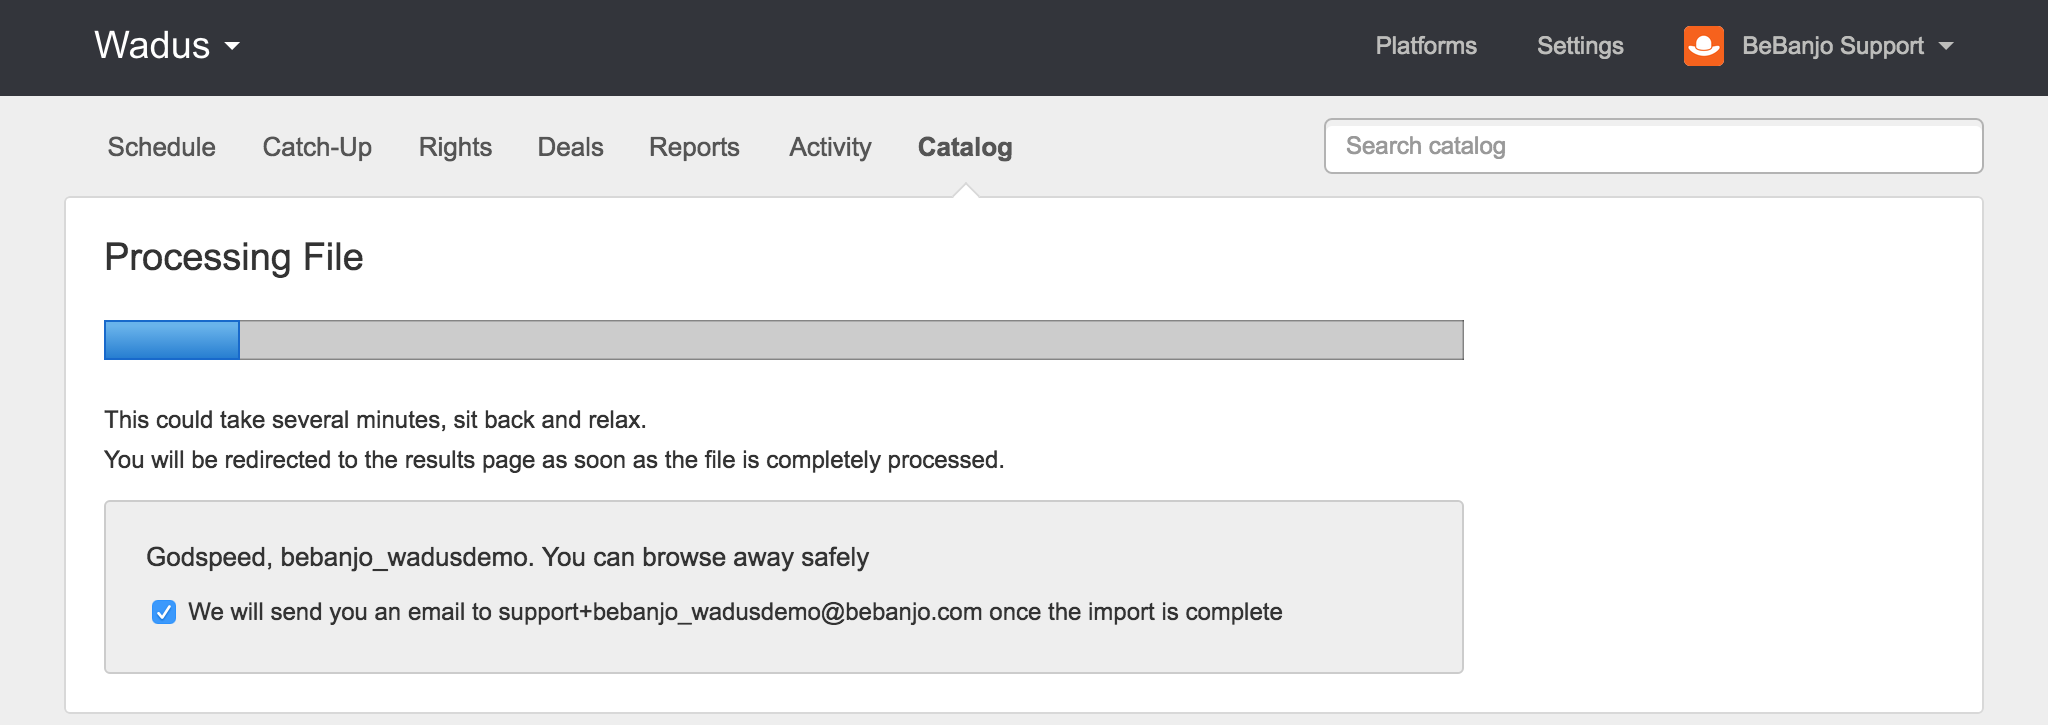Click the gray unfilled progress bar area

point(850,340)
